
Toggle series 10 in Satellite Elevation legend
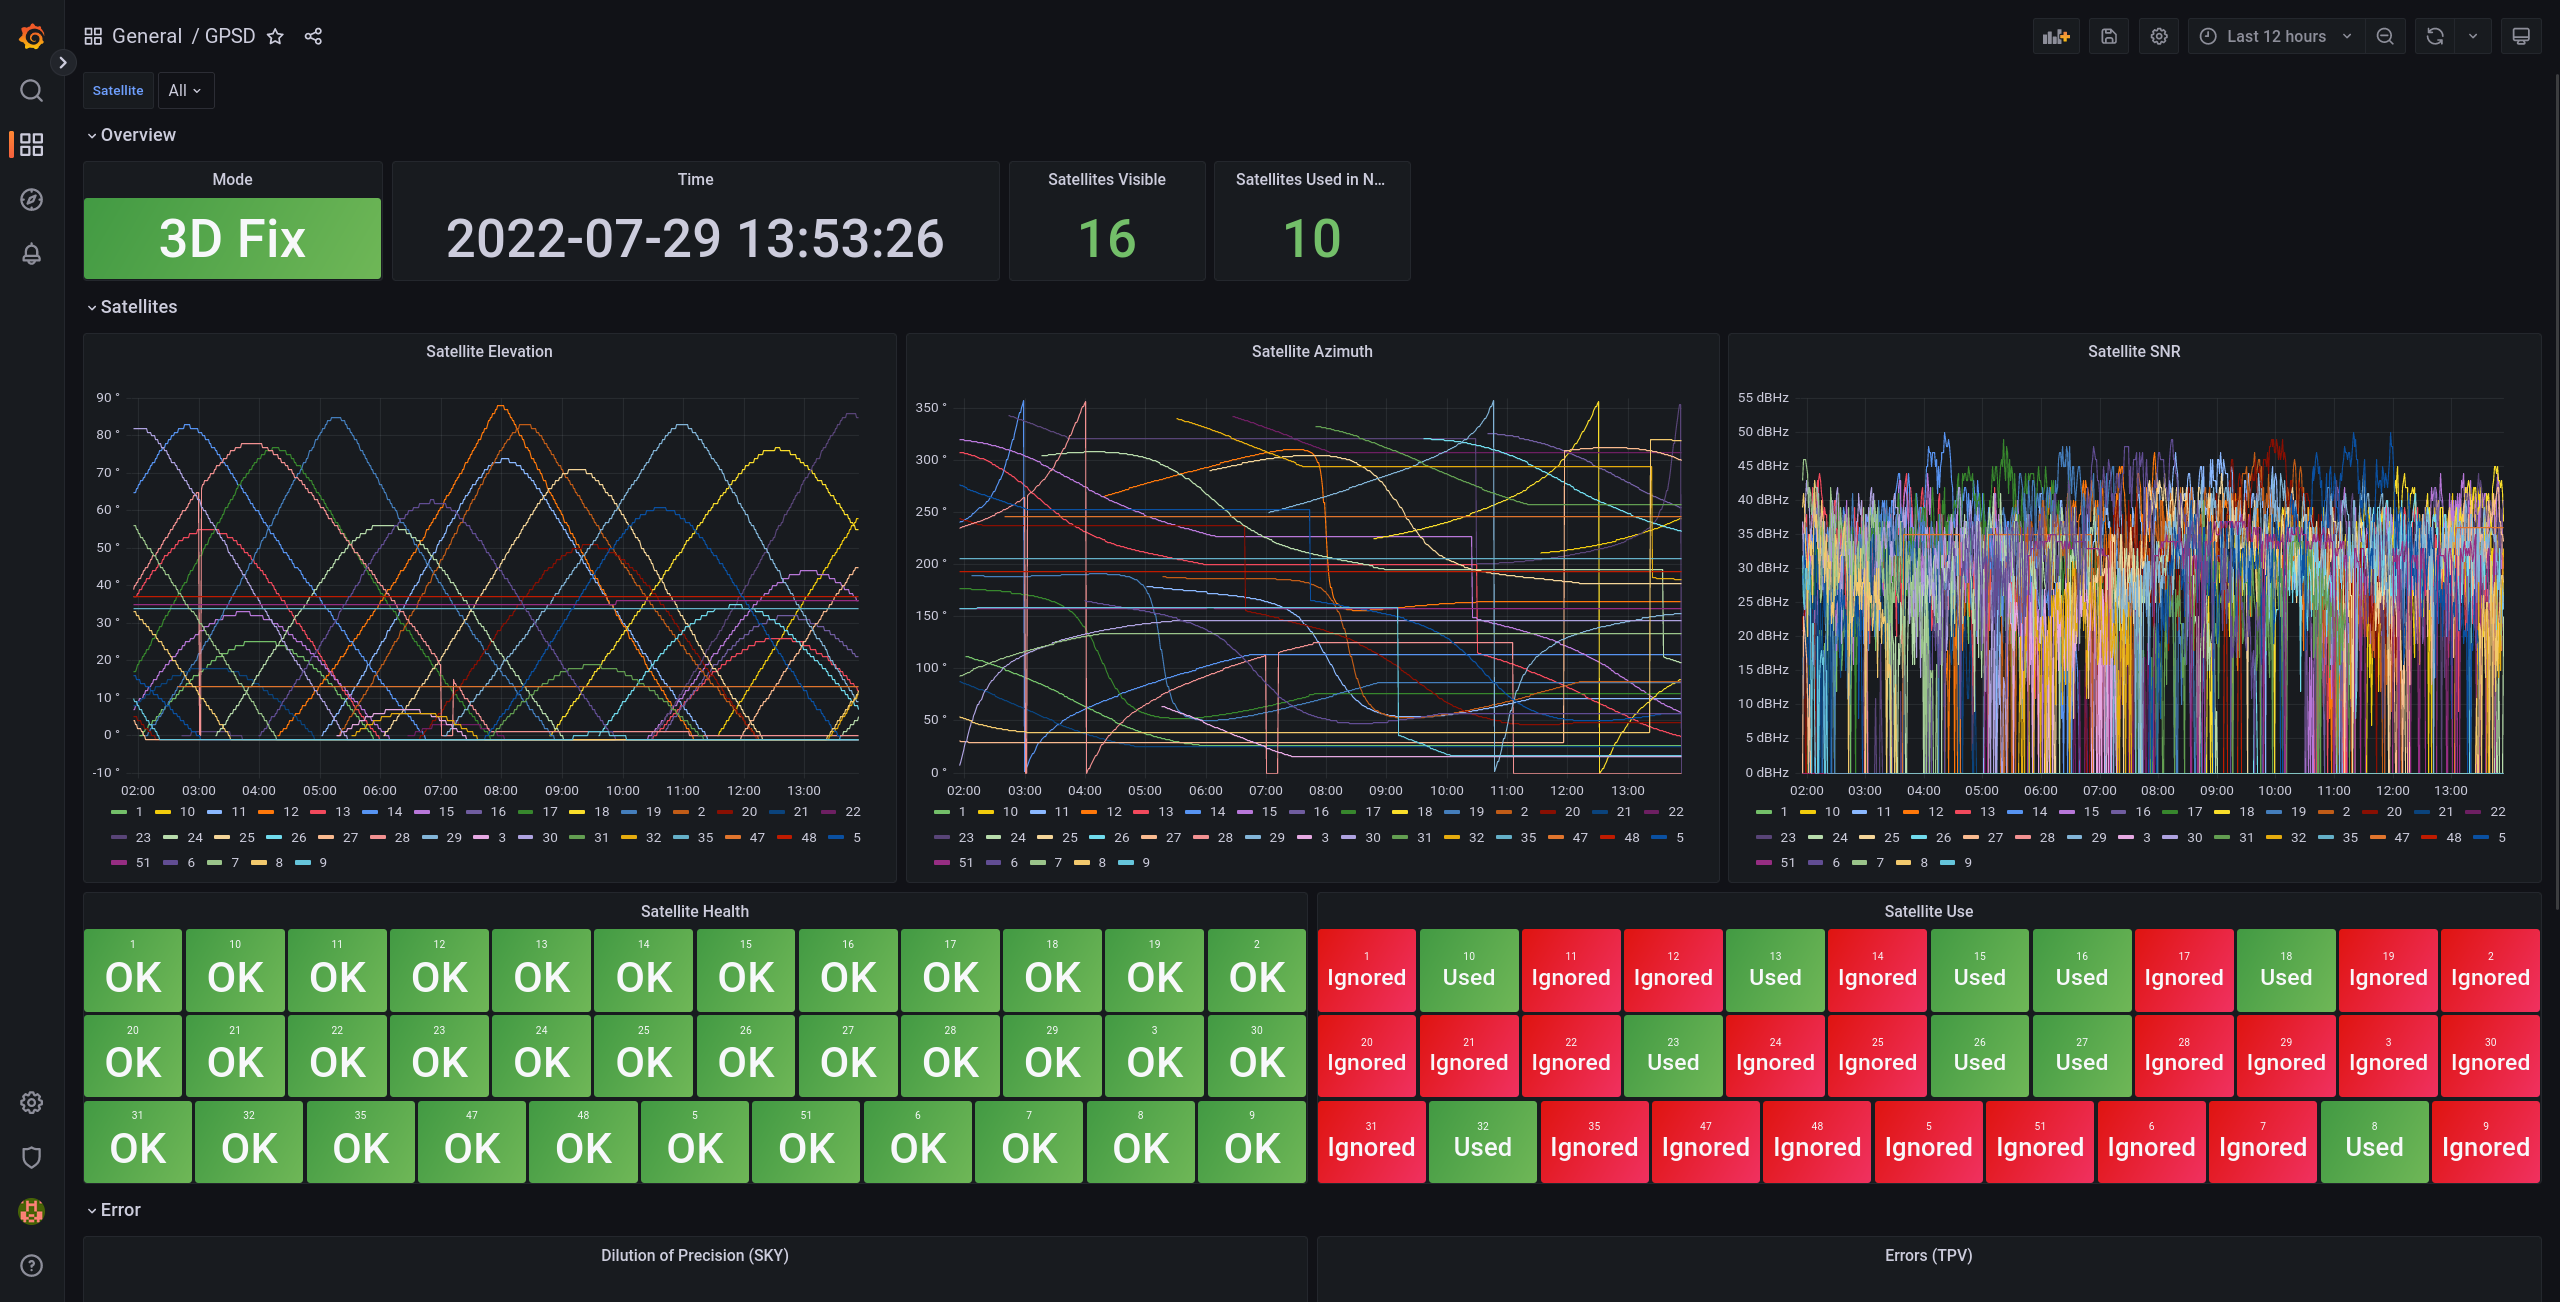(186, 812)
